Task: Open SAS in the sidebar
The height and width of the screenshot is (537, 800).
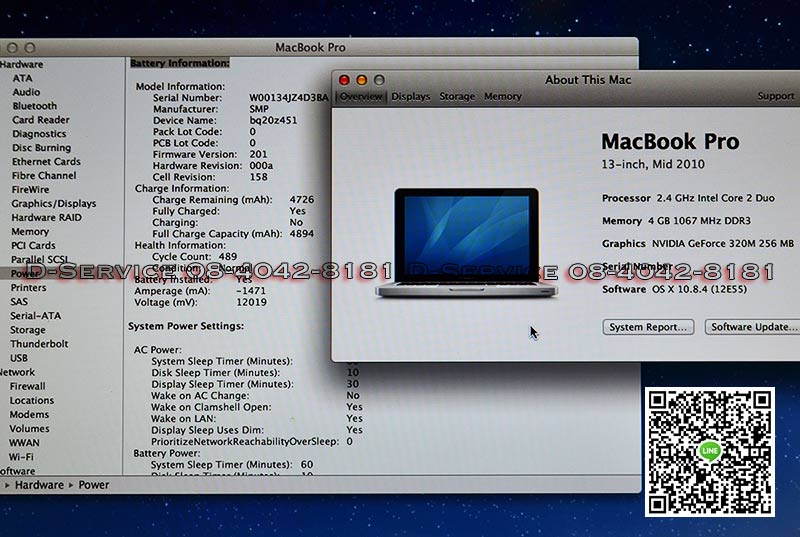Action: click(19, 301)
